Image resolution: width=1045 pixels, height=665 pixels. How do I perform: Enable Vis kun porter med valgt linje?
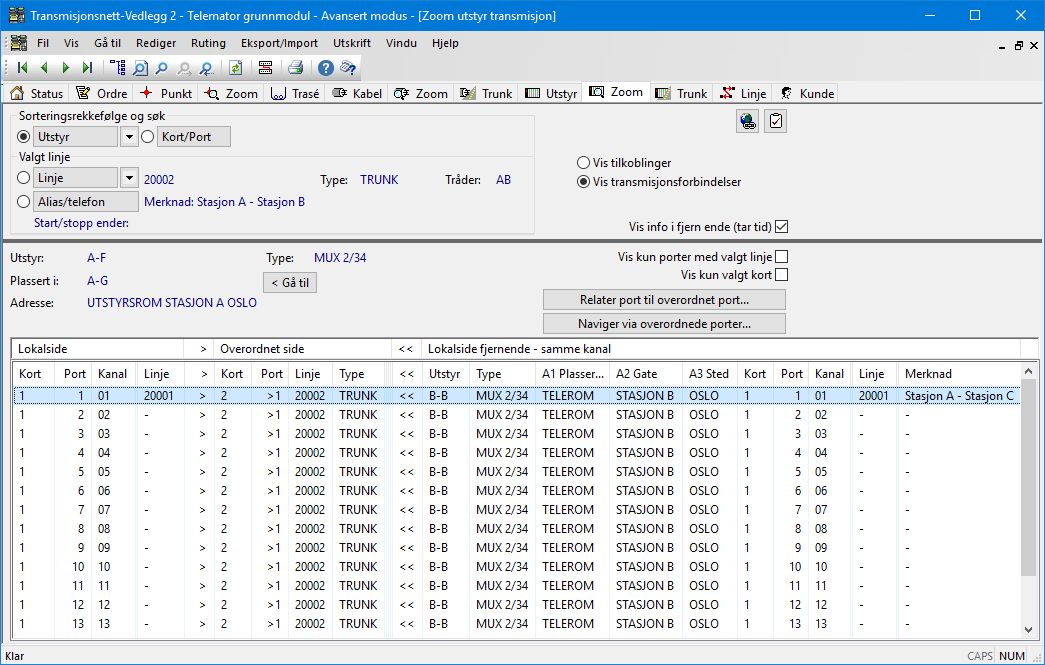pos(782,257)
